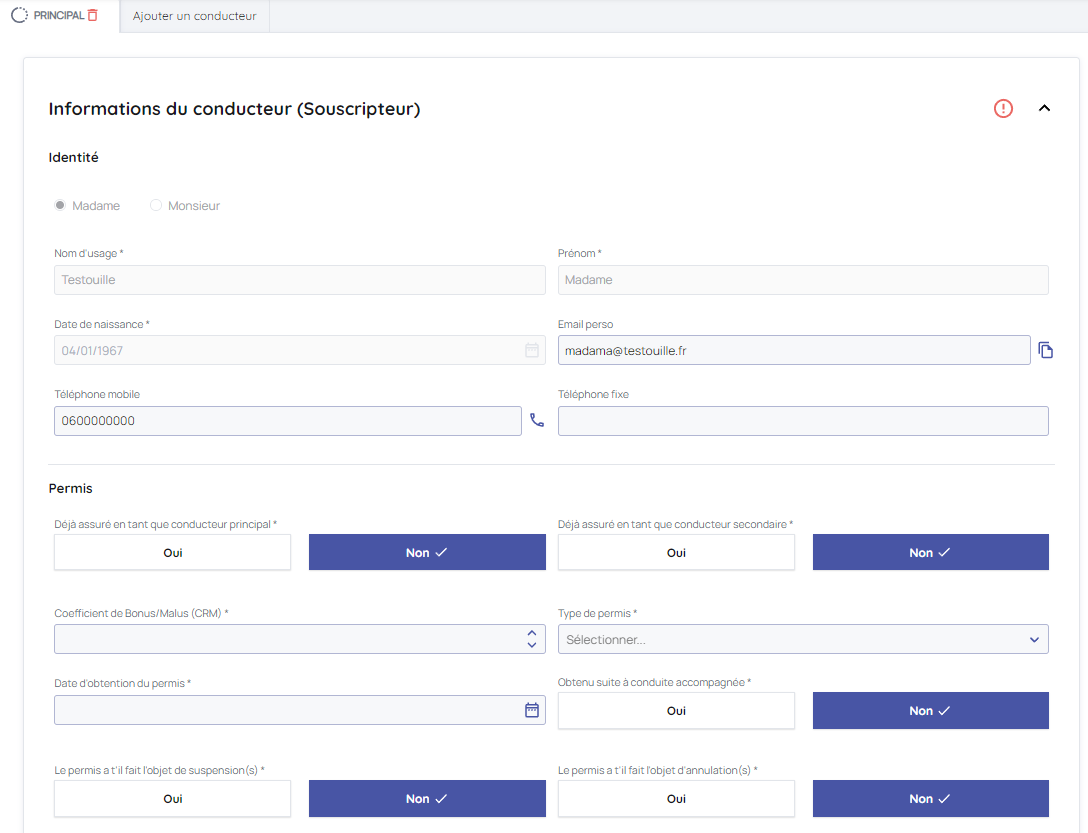
Task: Open the Ajouter un conducteur tab
Action: click(x=195, y=16)
